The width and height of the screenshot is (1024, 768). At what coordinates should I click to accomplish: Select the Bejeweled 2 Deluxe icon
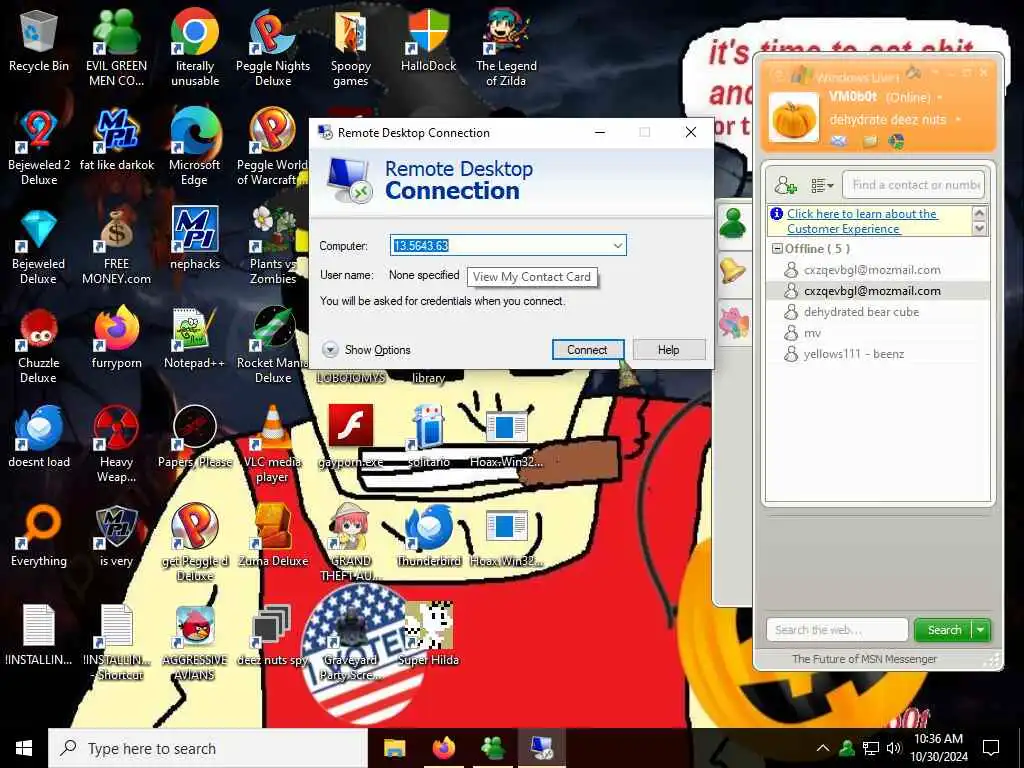coord(39,148)
